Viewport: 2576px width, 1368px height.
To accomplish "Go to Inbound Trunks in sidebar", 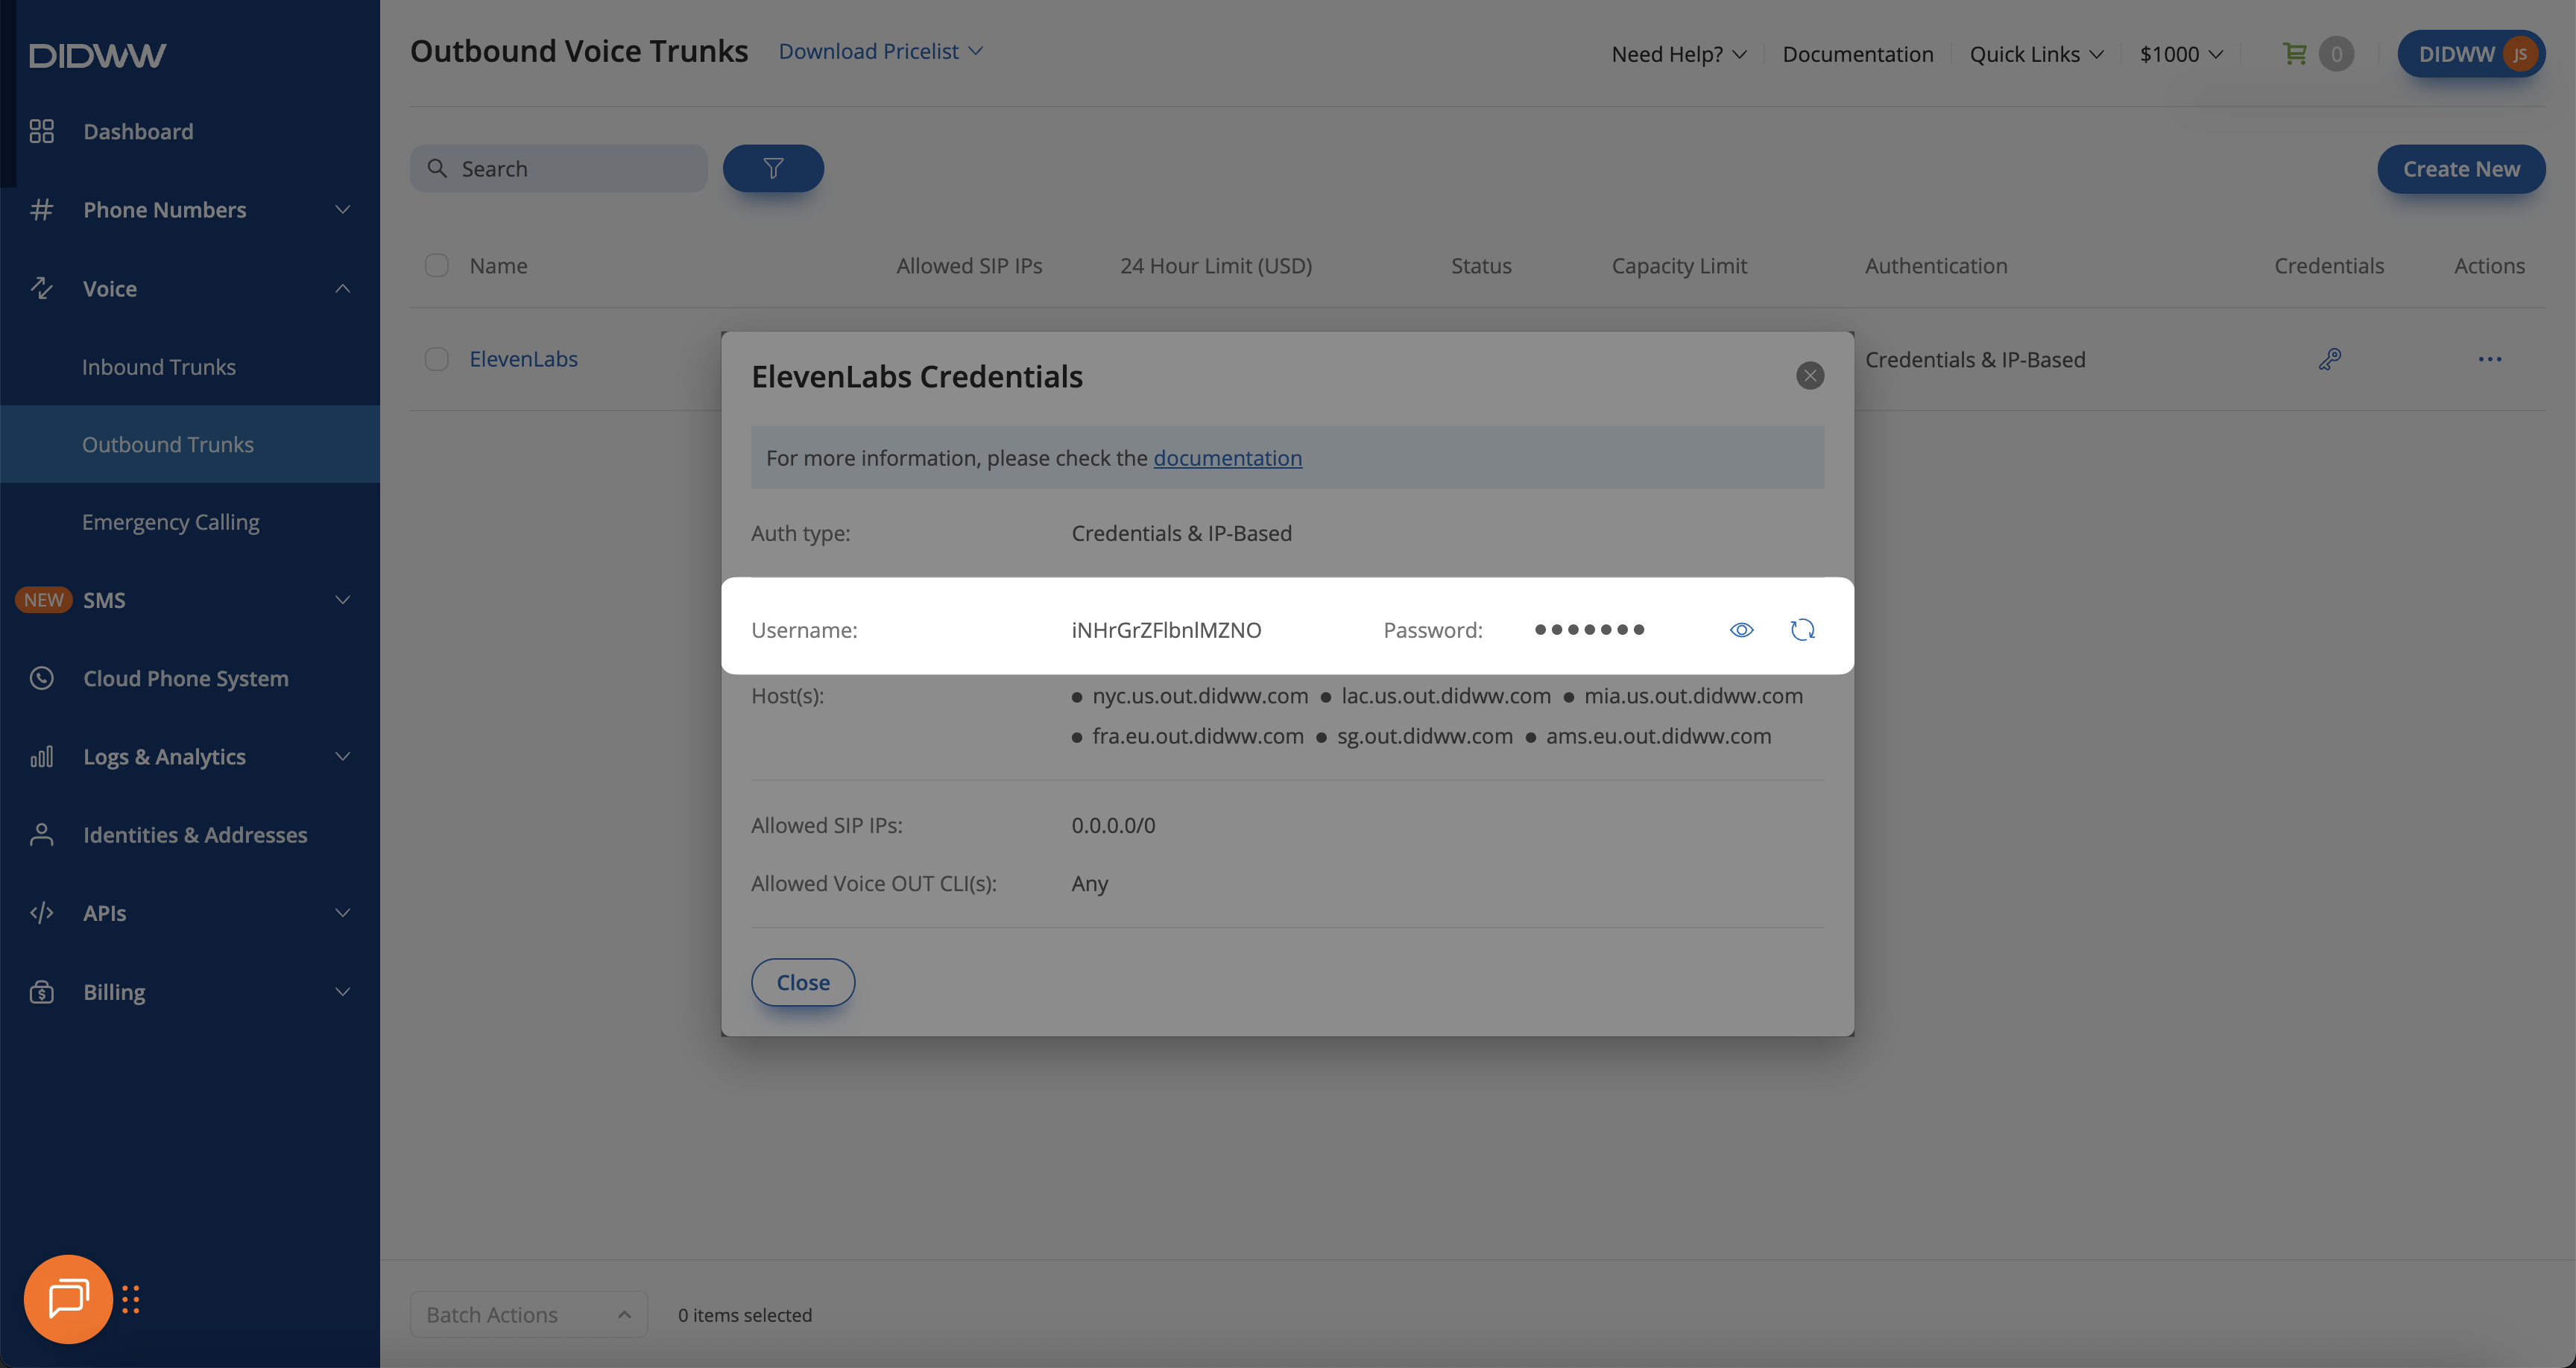I will 159,367.
